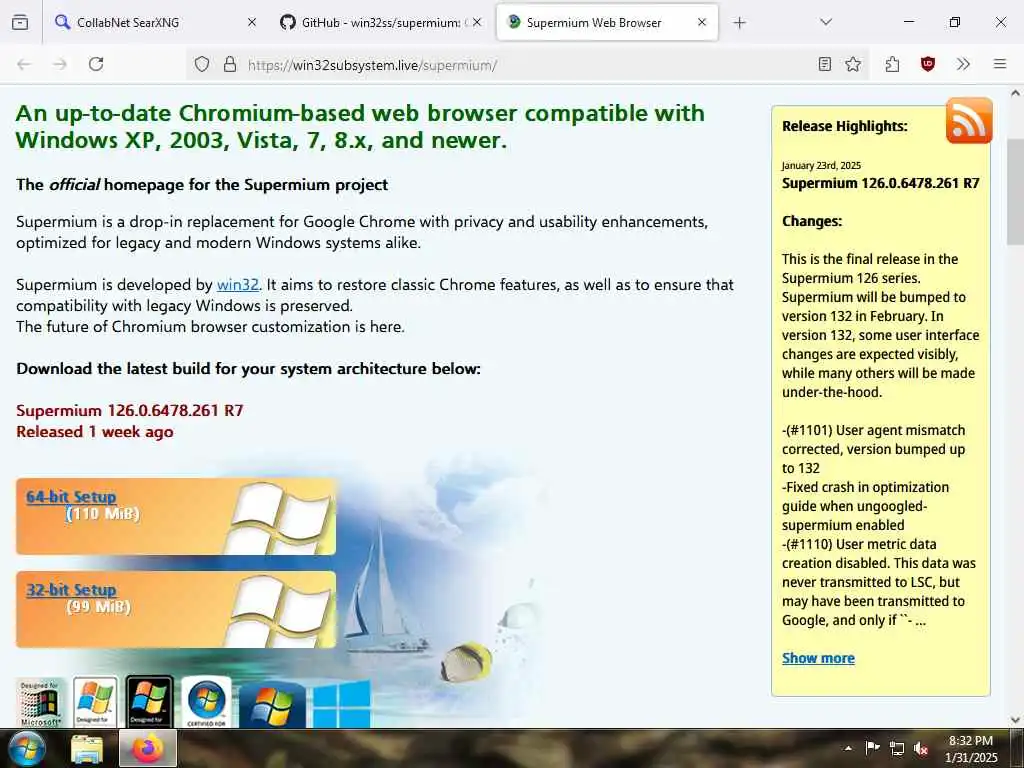Open Windows Start menu orb
Viewport: 1024px width, 768px height.
25,748
